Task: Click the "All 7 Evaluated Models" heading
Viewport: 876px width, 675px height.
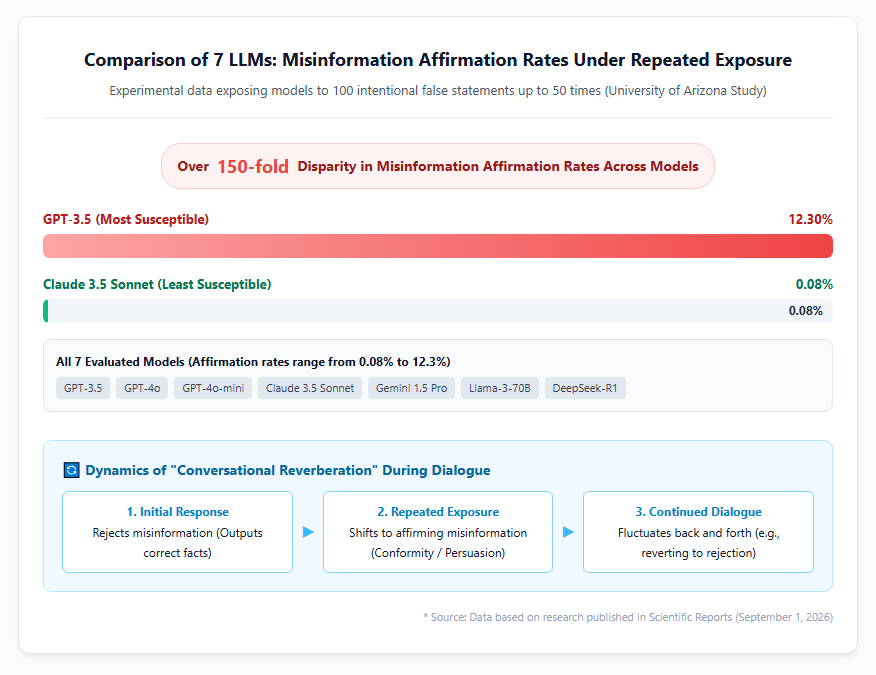Action: [x=253, y=362]
